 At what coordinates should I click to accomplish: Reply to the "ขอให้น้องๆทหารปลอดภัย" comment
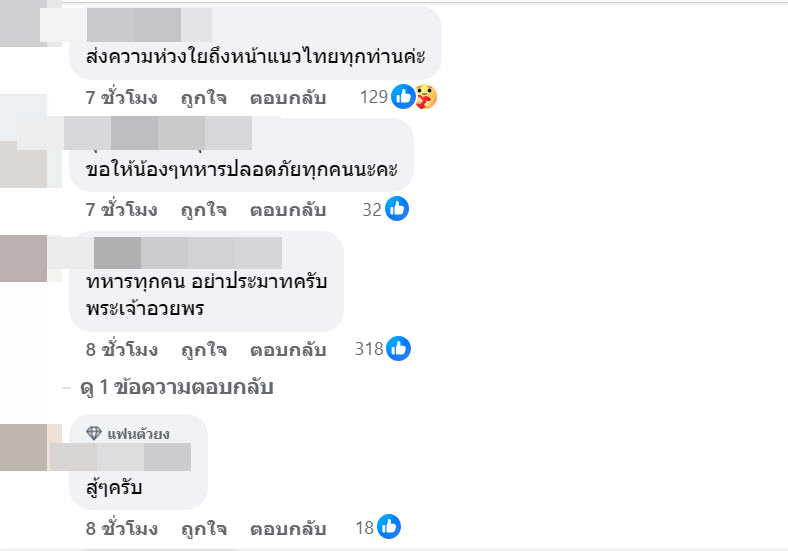(x=288, y=210)
